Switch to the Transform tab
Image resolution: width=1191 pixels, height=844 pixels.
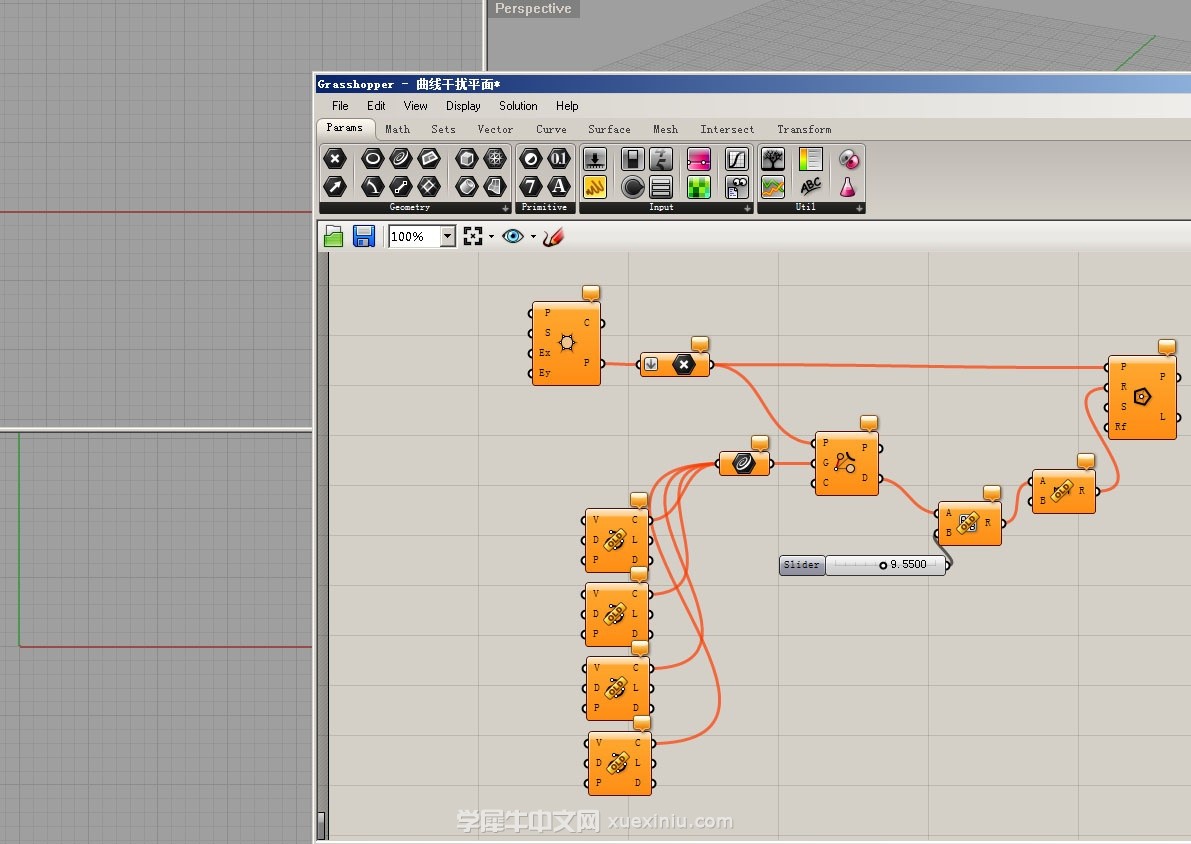[x=804, y=129]
